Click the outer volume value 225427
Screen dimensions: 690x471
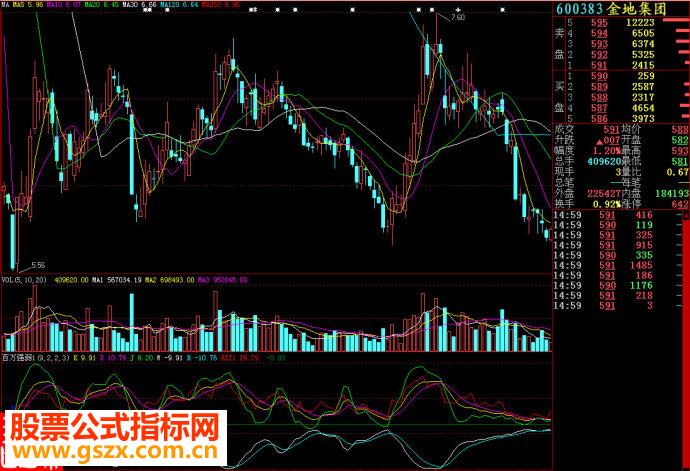pyautogui.click(x=604, y=193)
